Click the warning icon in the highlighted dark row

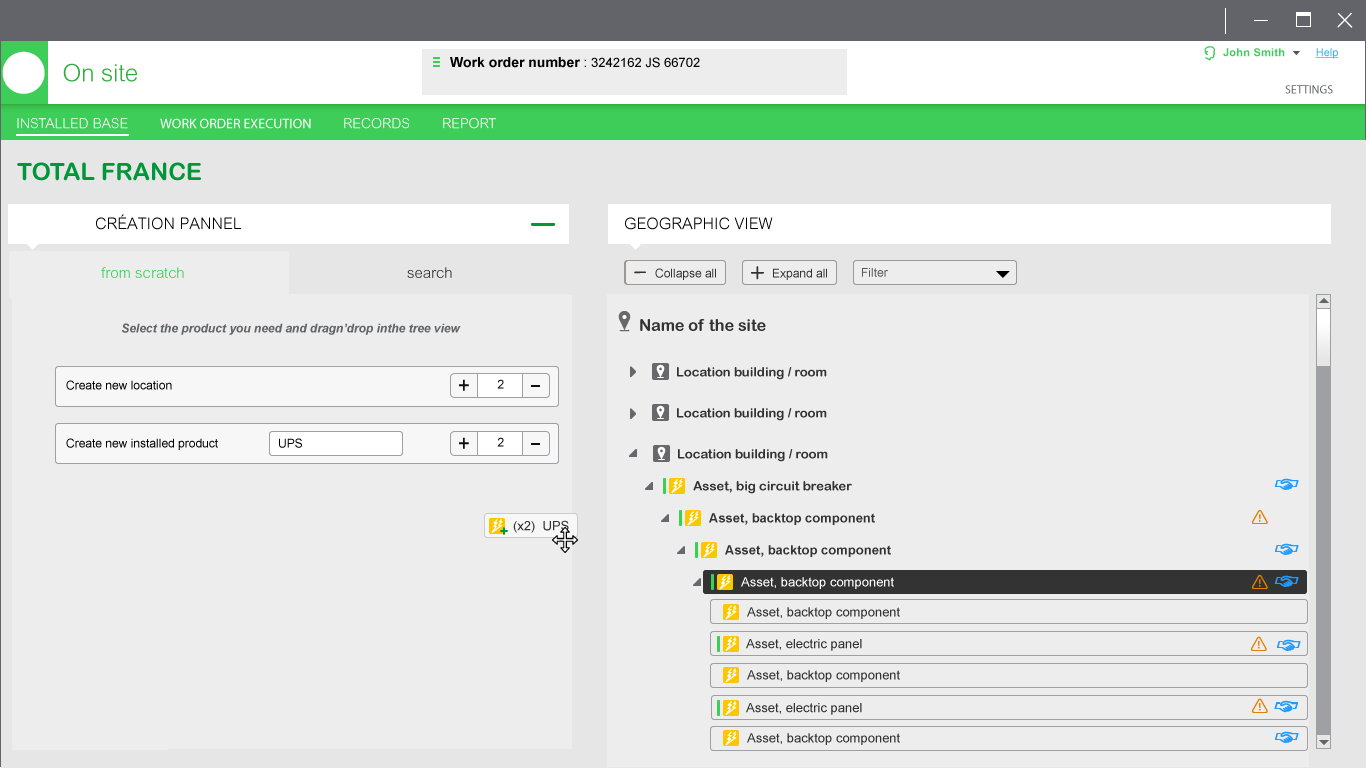point(1260,582)
